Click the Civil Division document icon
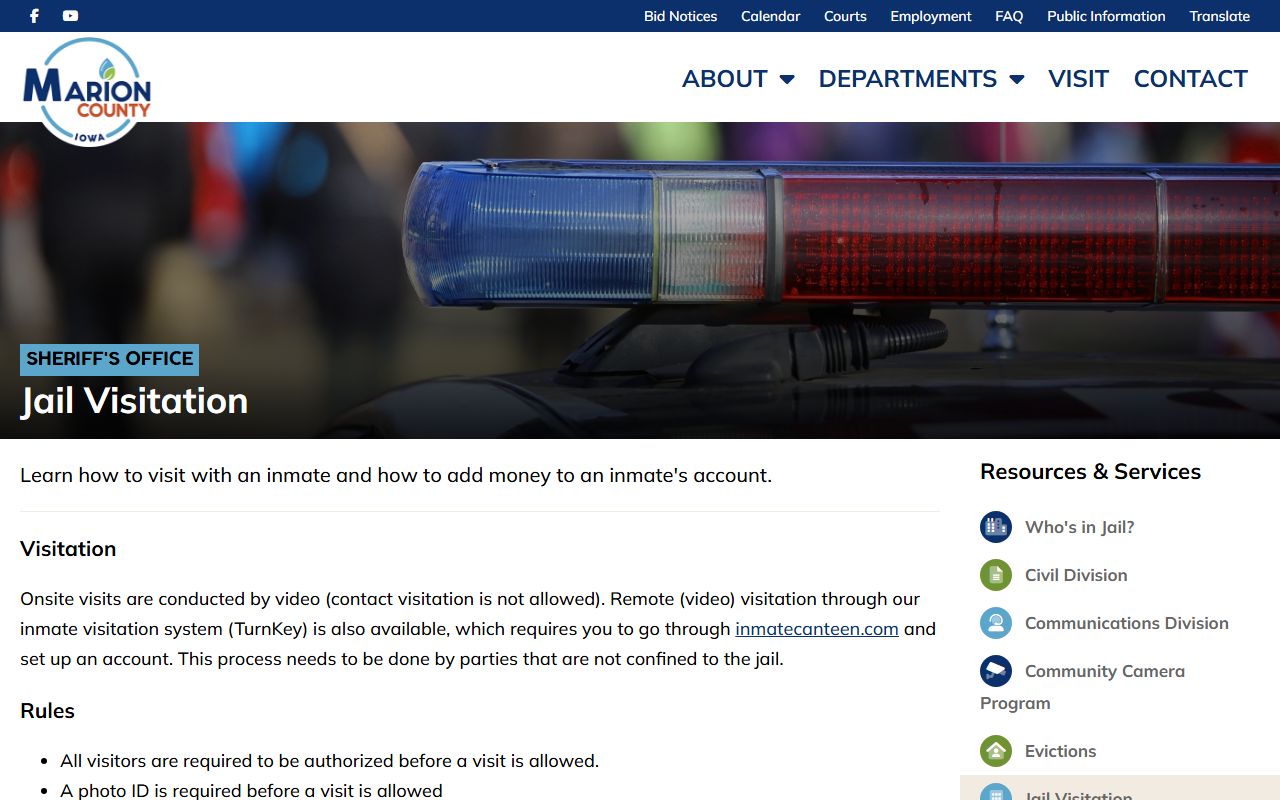This screenshot has height=800, width=1280. (996, 575)
